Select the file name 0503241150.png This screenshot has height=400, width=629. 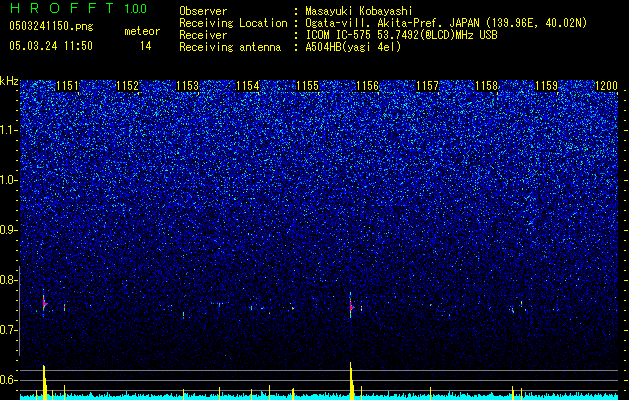click(x=51, y=26)
